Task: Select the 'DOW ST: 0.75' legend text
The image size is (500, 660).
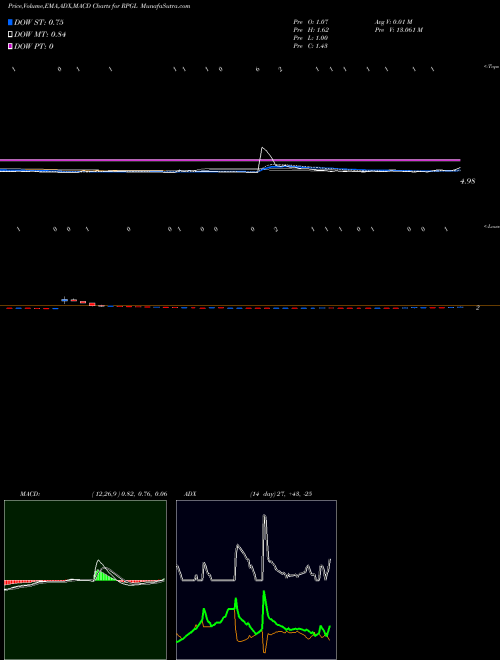Action: tap(39, 22)
